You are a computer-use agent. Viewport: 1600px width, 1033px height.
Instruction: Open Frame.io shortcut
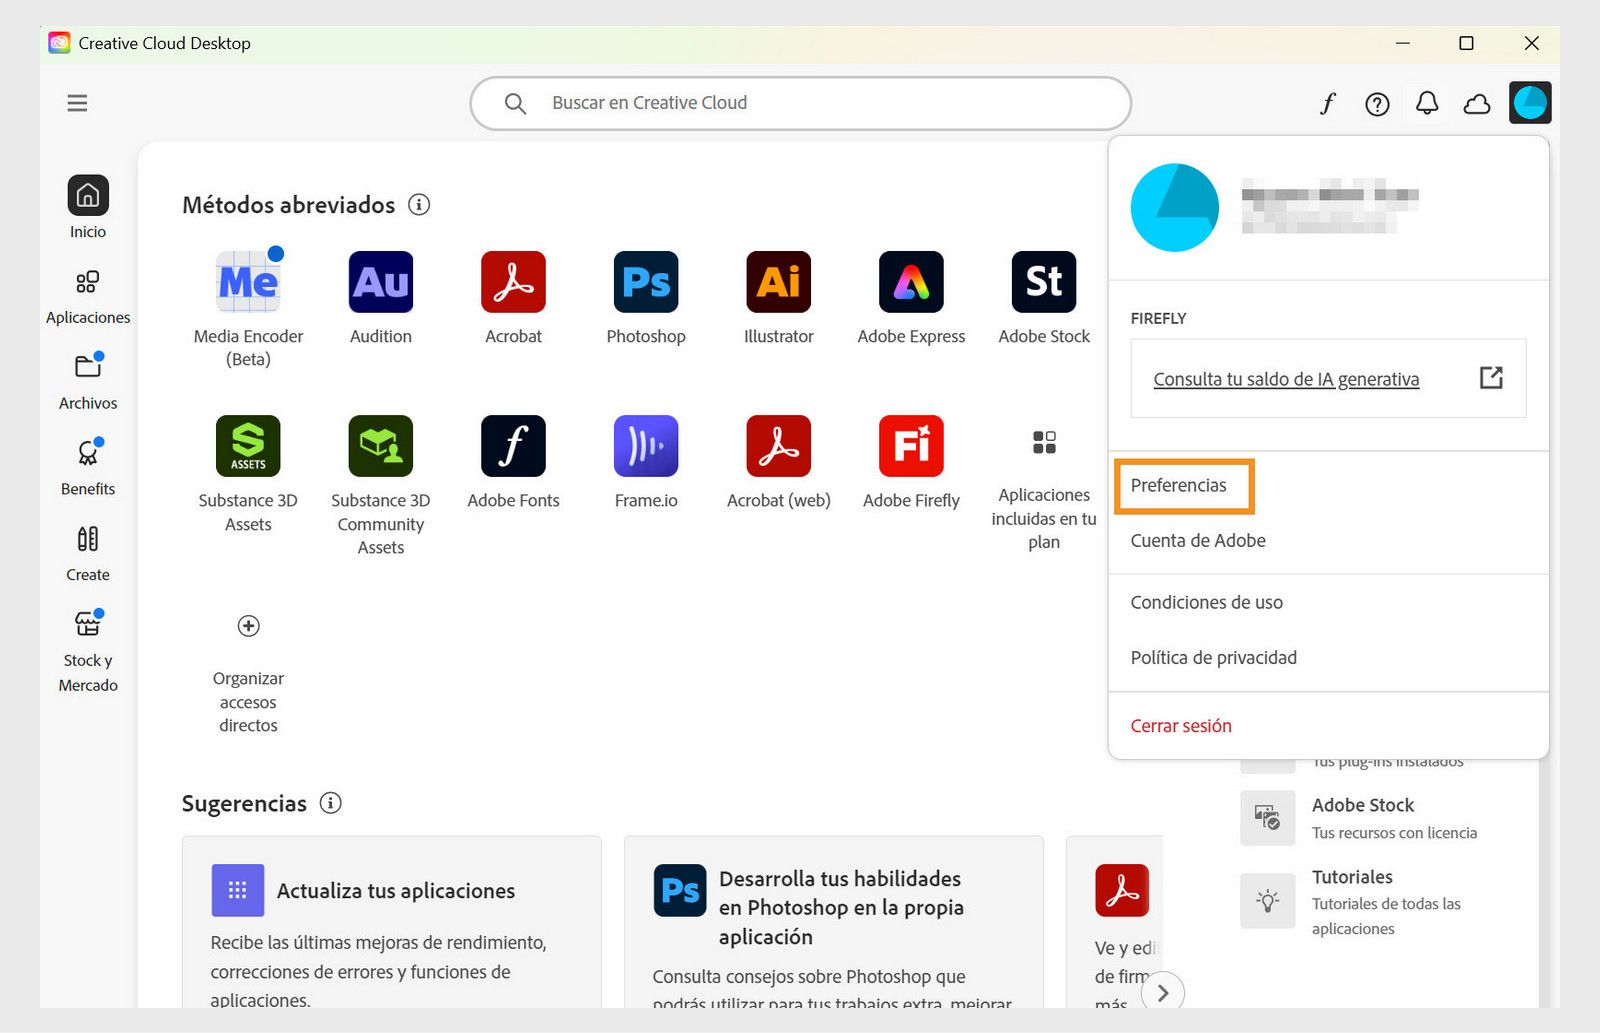click(x=645, y=447)
